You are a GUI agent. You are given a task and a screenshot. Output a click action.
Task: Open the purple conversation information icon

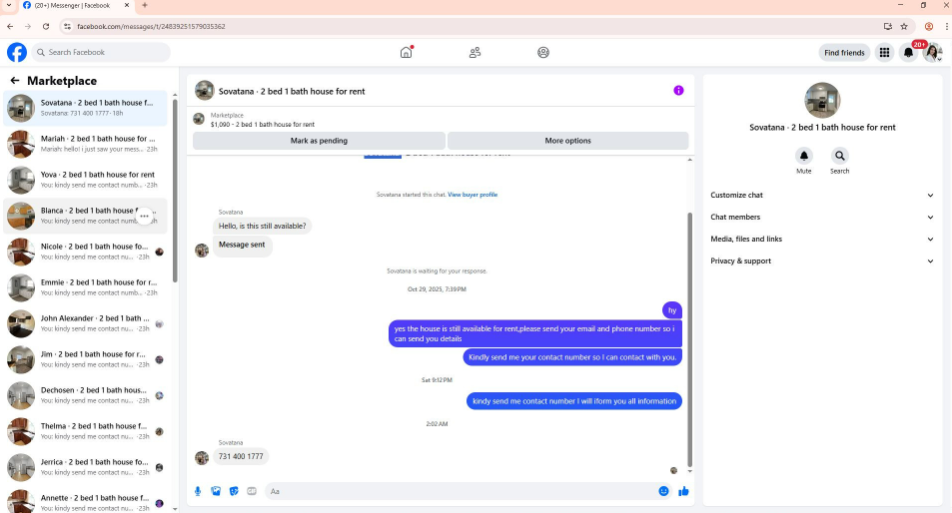[679, 90]
